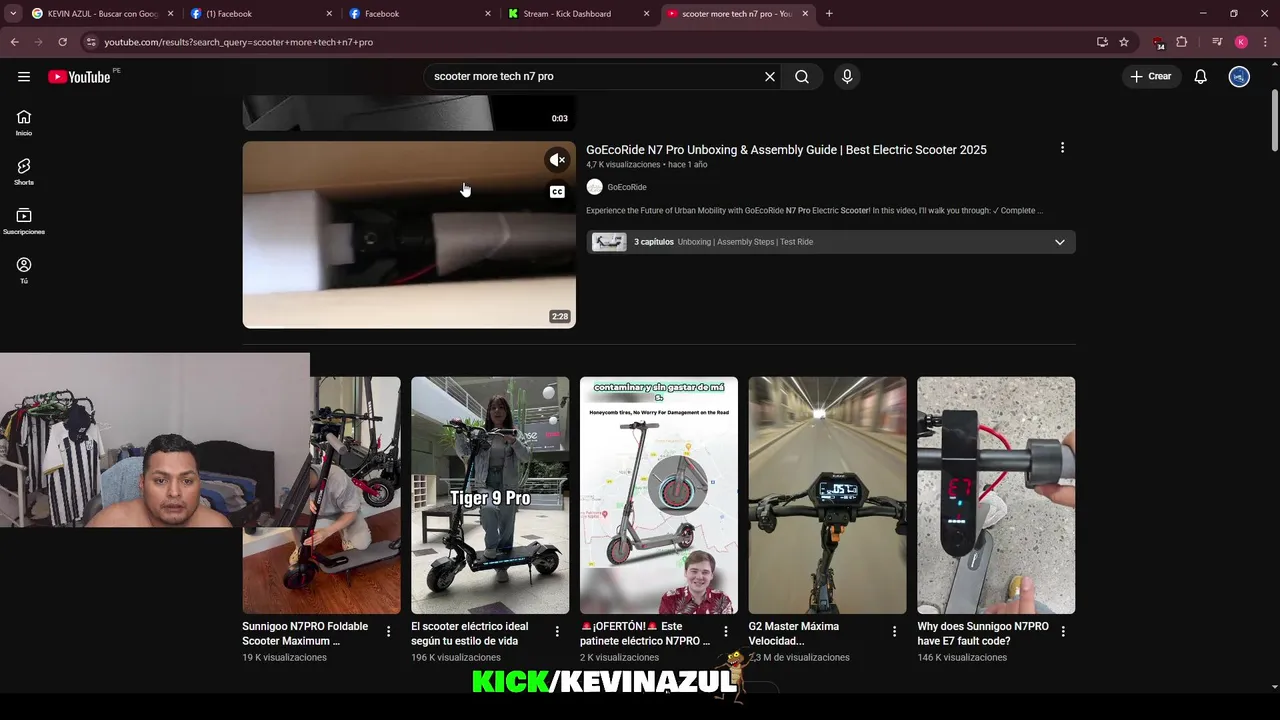Open the YouTube hamburger guide menu
The image size is (1280, 720).
coord(24,77)
